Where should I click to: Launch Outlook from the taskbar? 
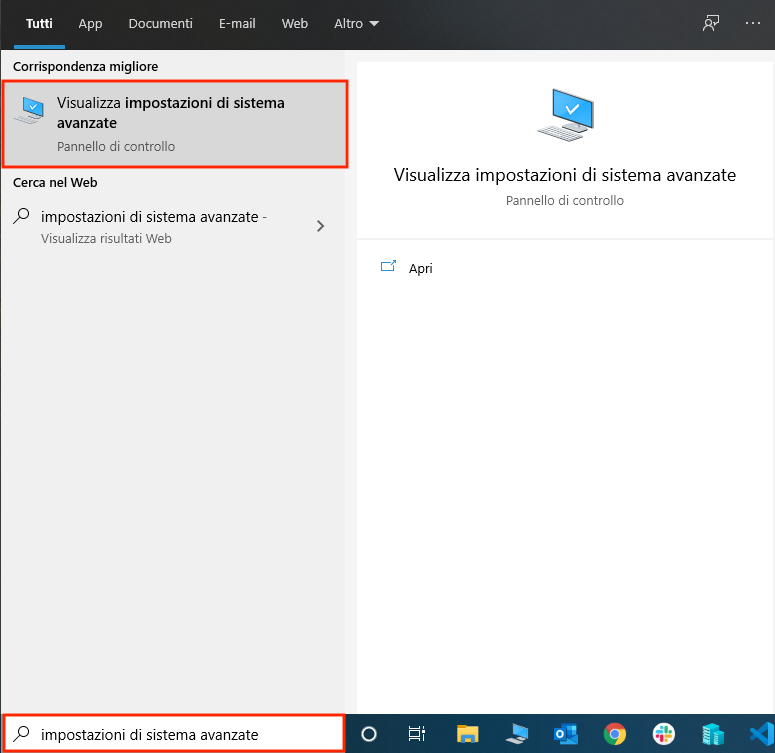pyautogui.click(x=566, y=734)
